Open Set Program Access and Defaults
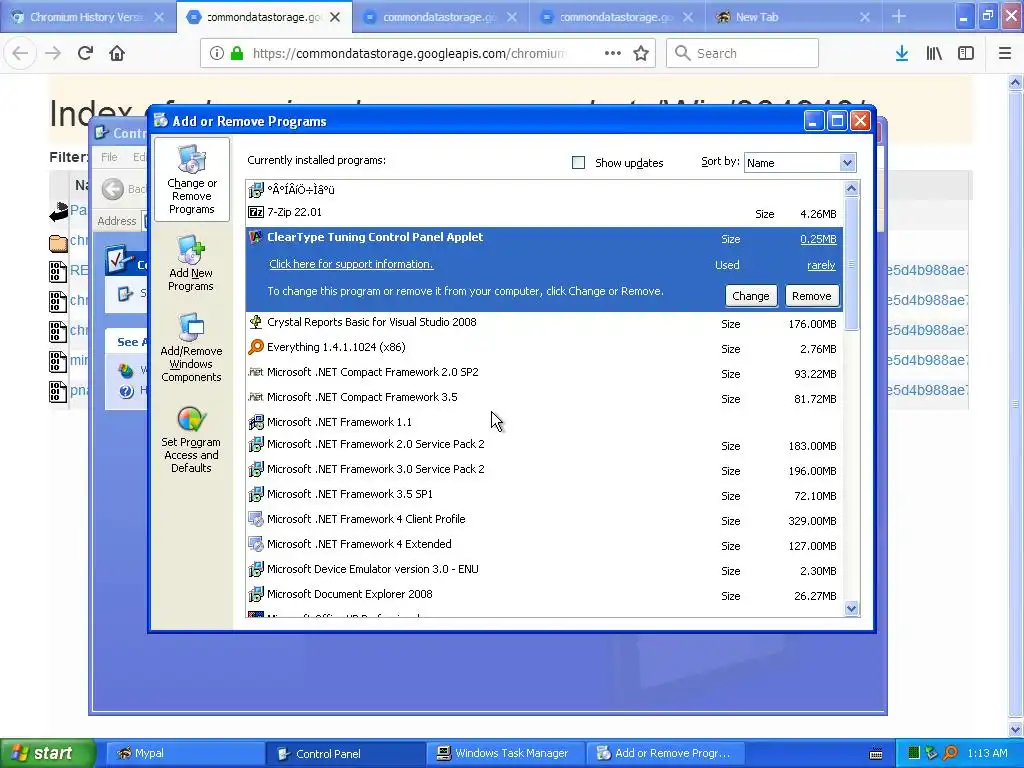Screen dimensions: 1024x768 coord(191,440)
